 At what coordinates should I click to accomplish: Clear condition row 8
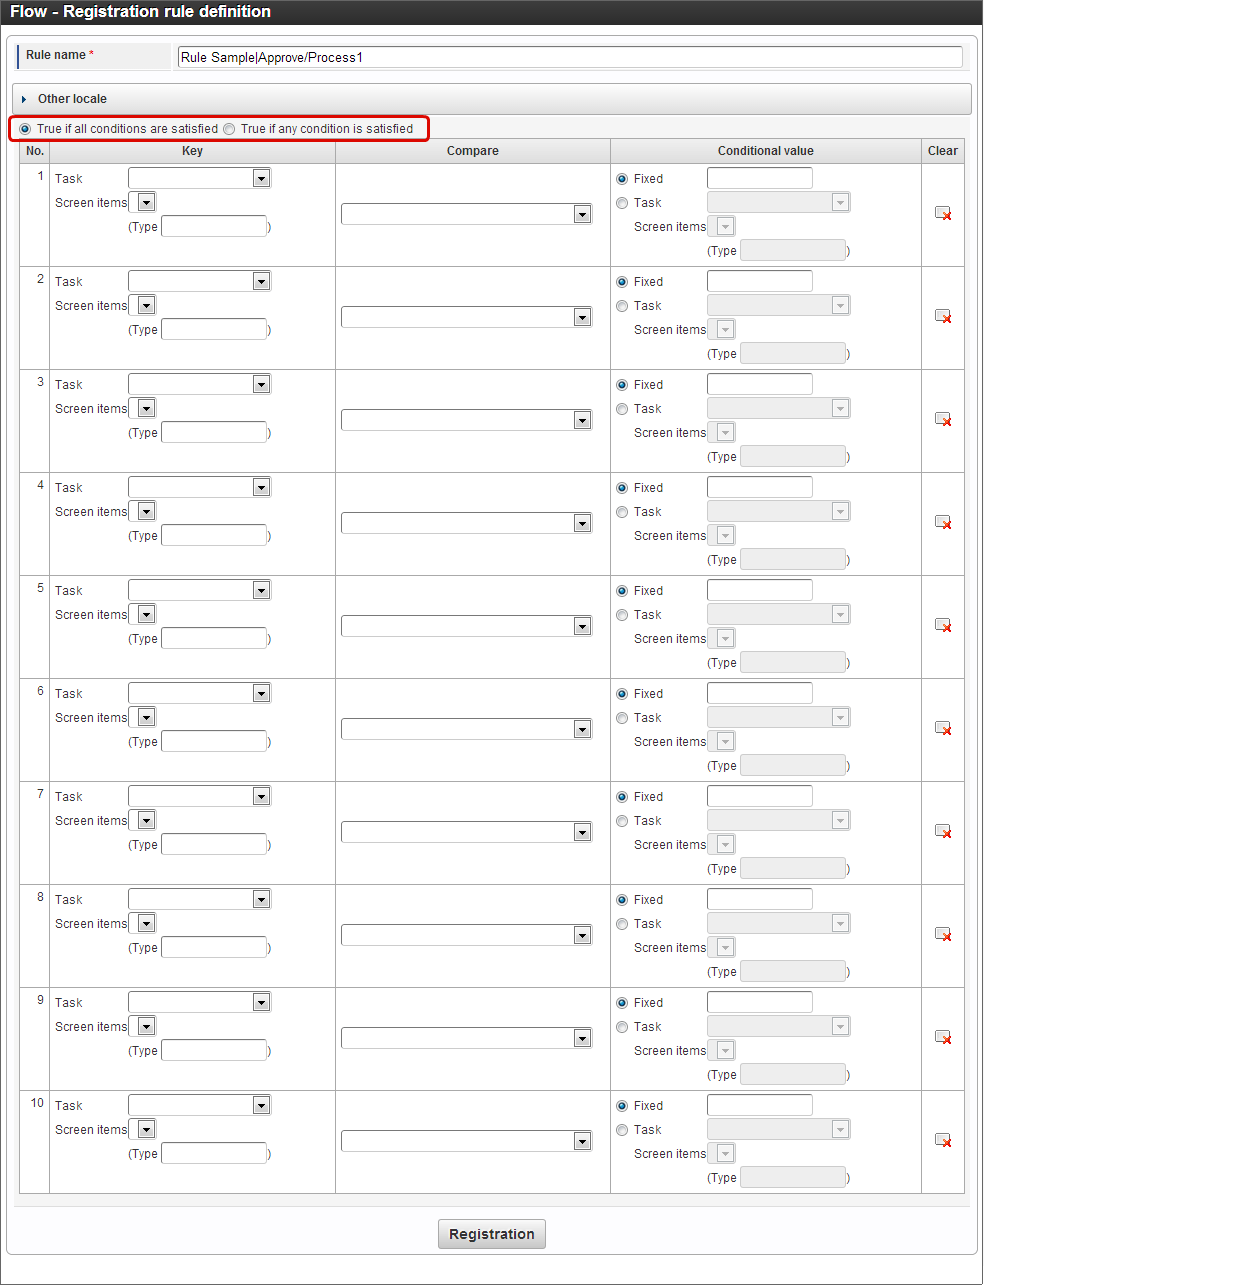click(943, 934)
